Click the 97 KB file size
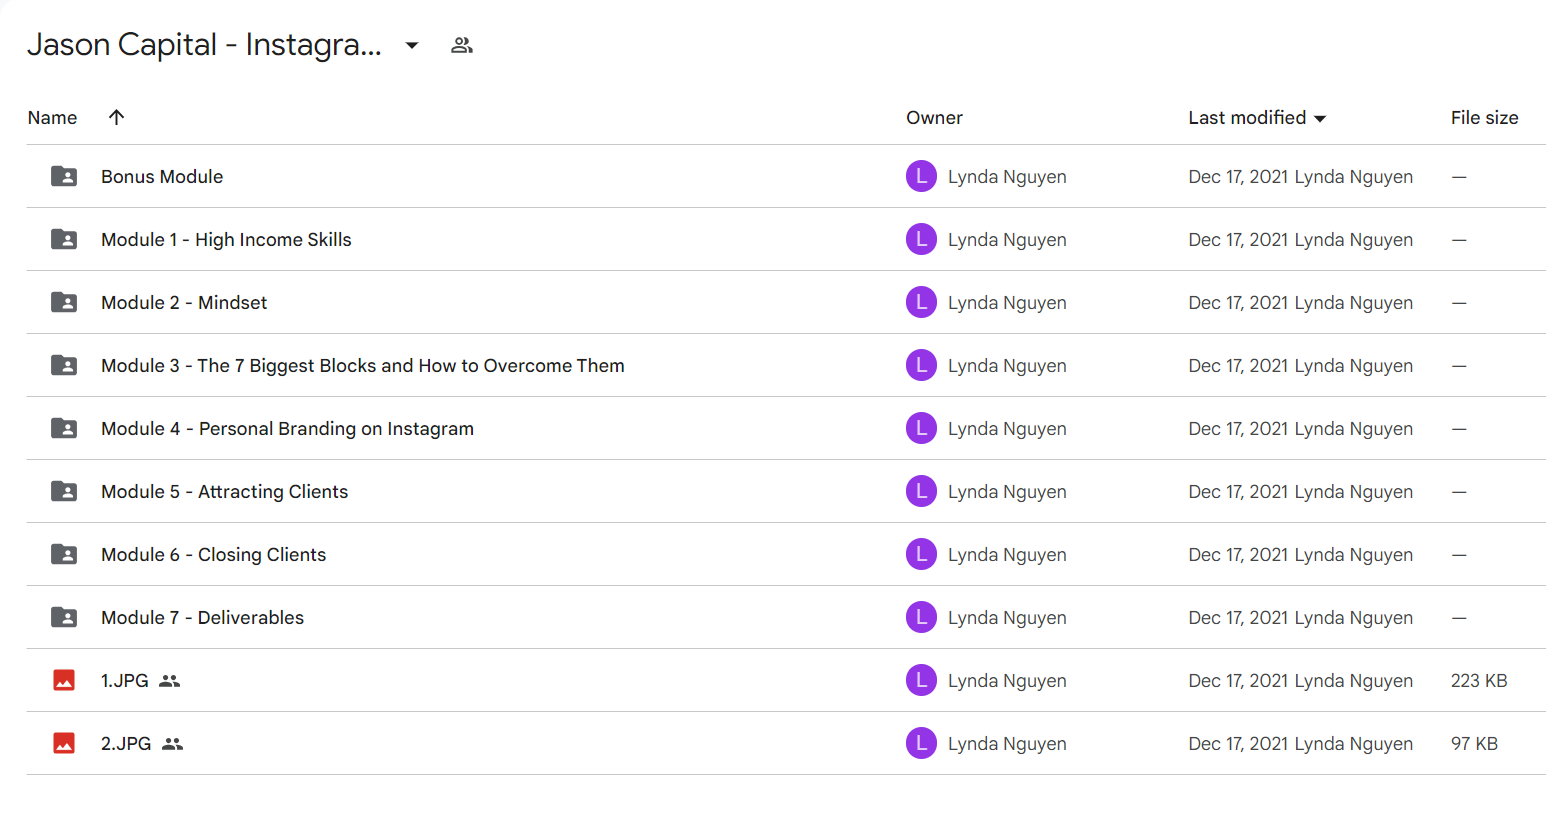 coord(1474,744)
